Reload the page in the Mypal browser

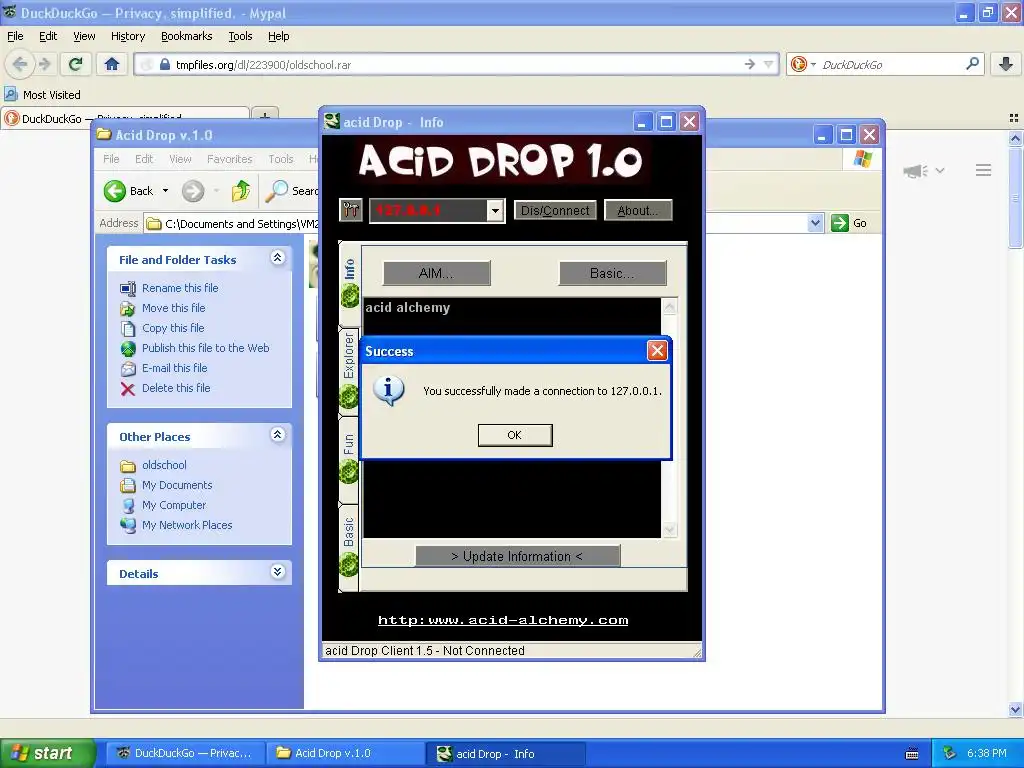click(76, 64)
